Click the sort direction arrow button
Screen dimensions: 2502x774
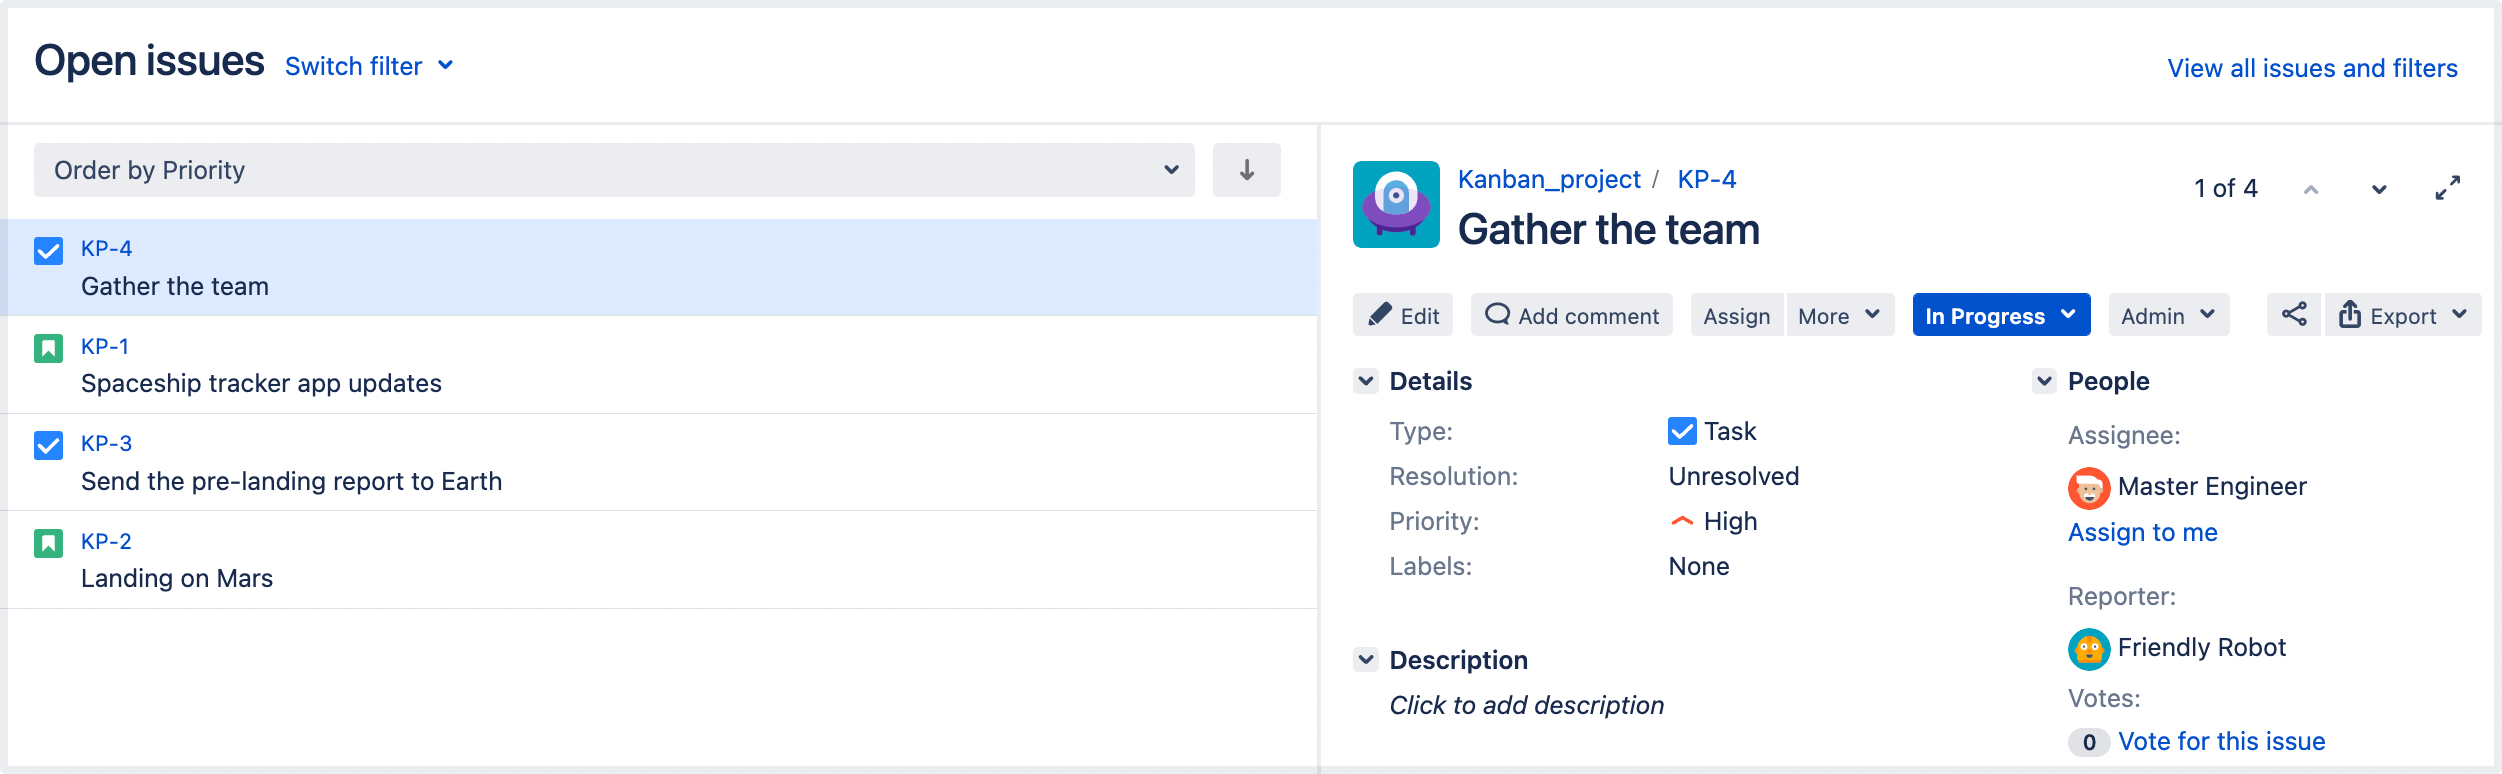click(1246, 170)
